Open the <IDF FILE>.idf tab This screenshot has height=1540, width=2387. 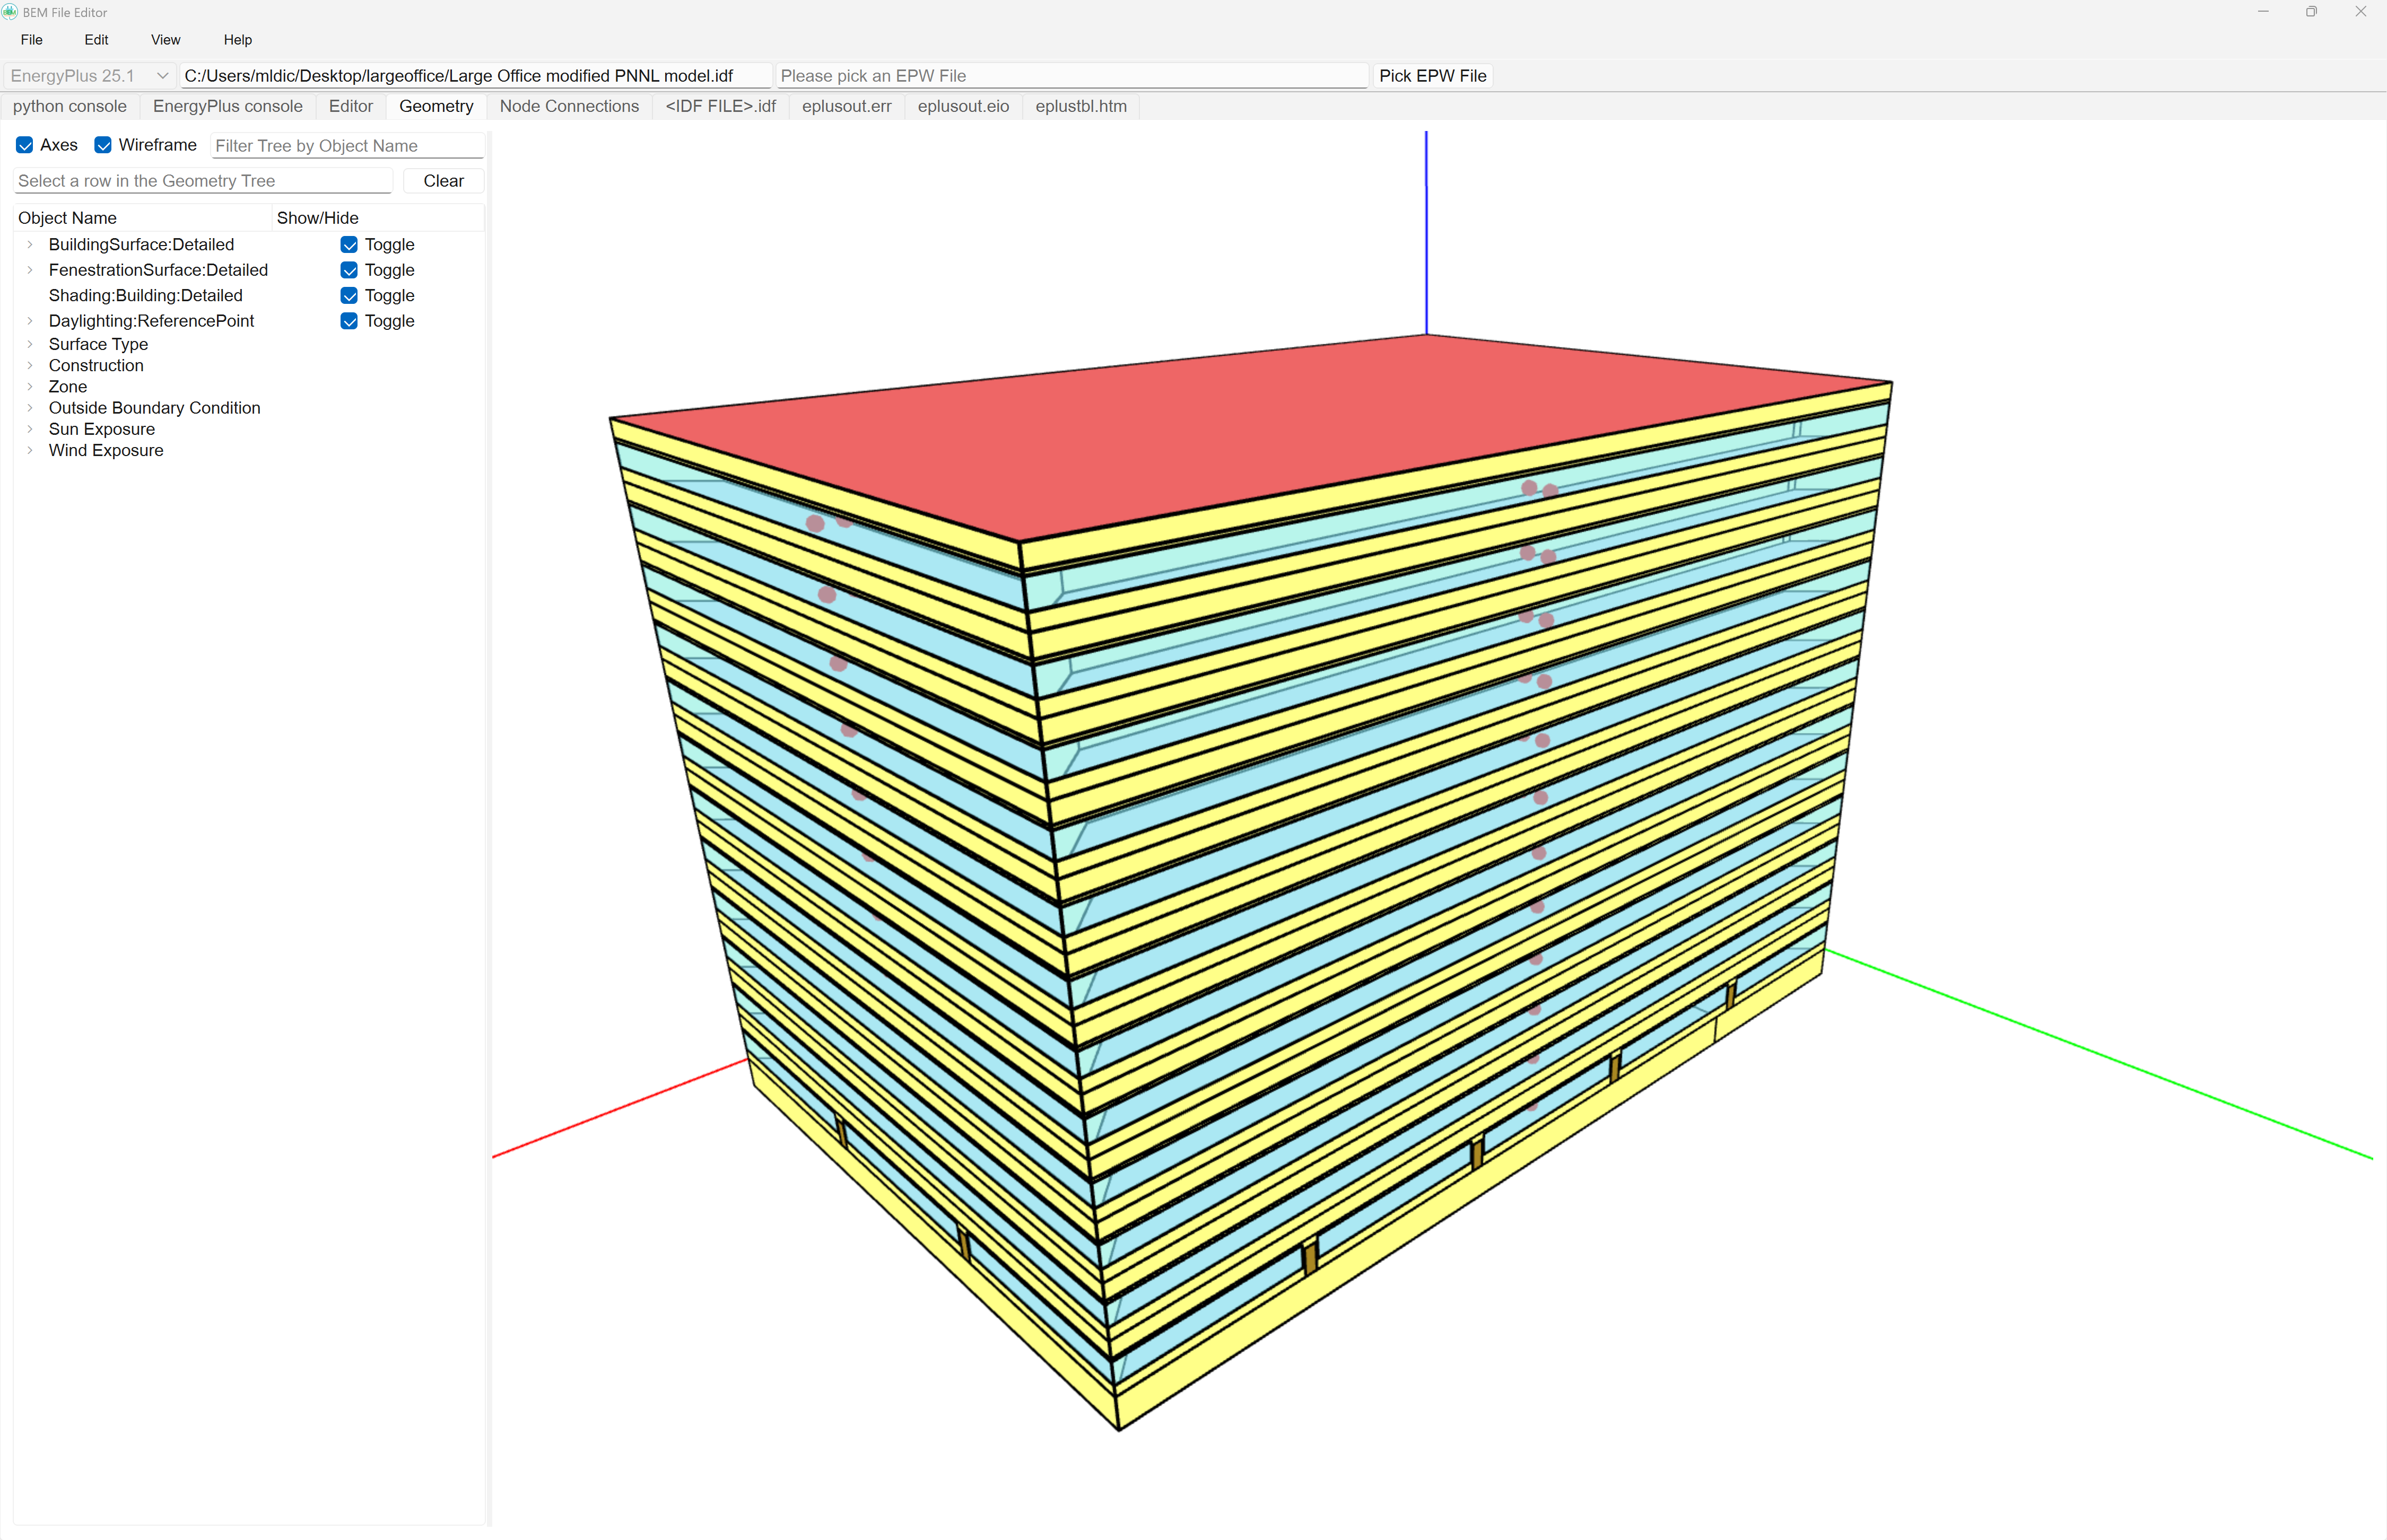click(x=720, y=106)
